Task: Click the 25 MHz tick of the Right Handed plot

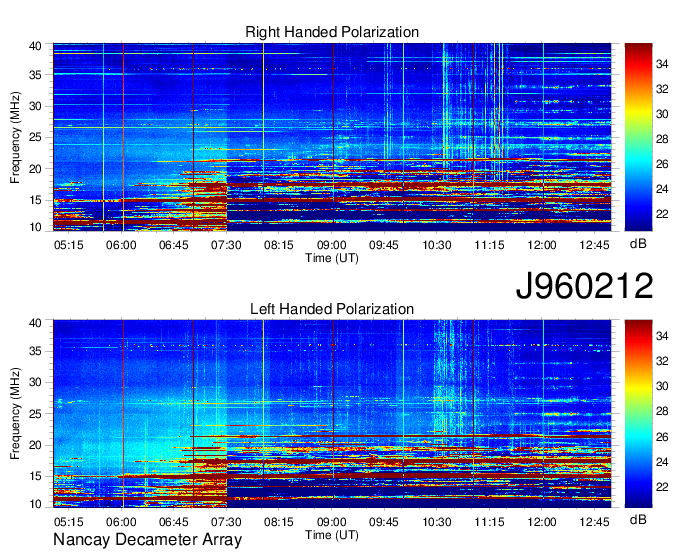Action: [35, 137]
